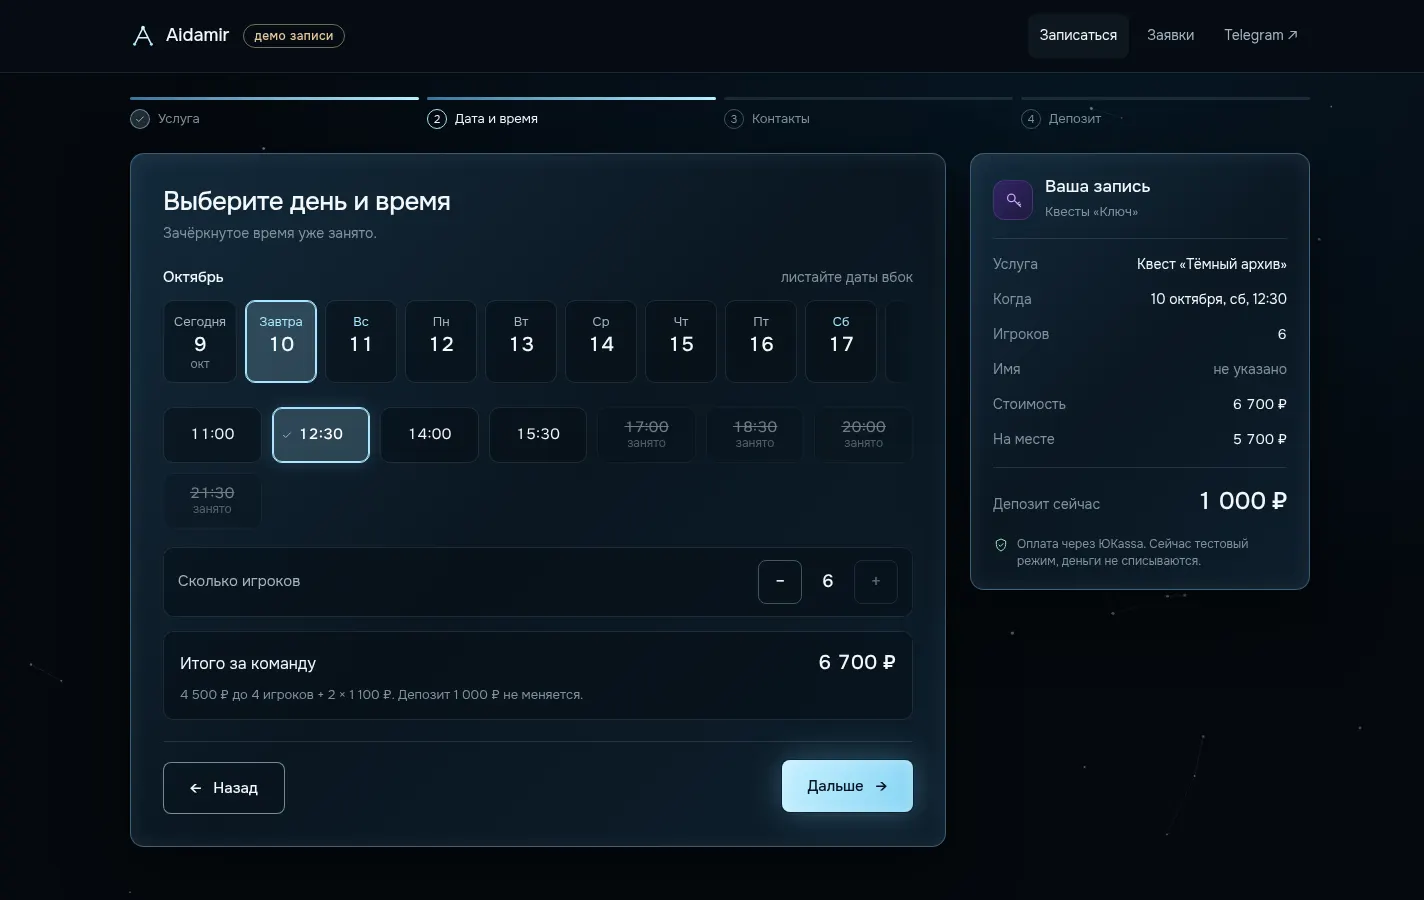Click the occupied 20:00 slot
This screenshot has width=1424, height=900.
[864, 435]
